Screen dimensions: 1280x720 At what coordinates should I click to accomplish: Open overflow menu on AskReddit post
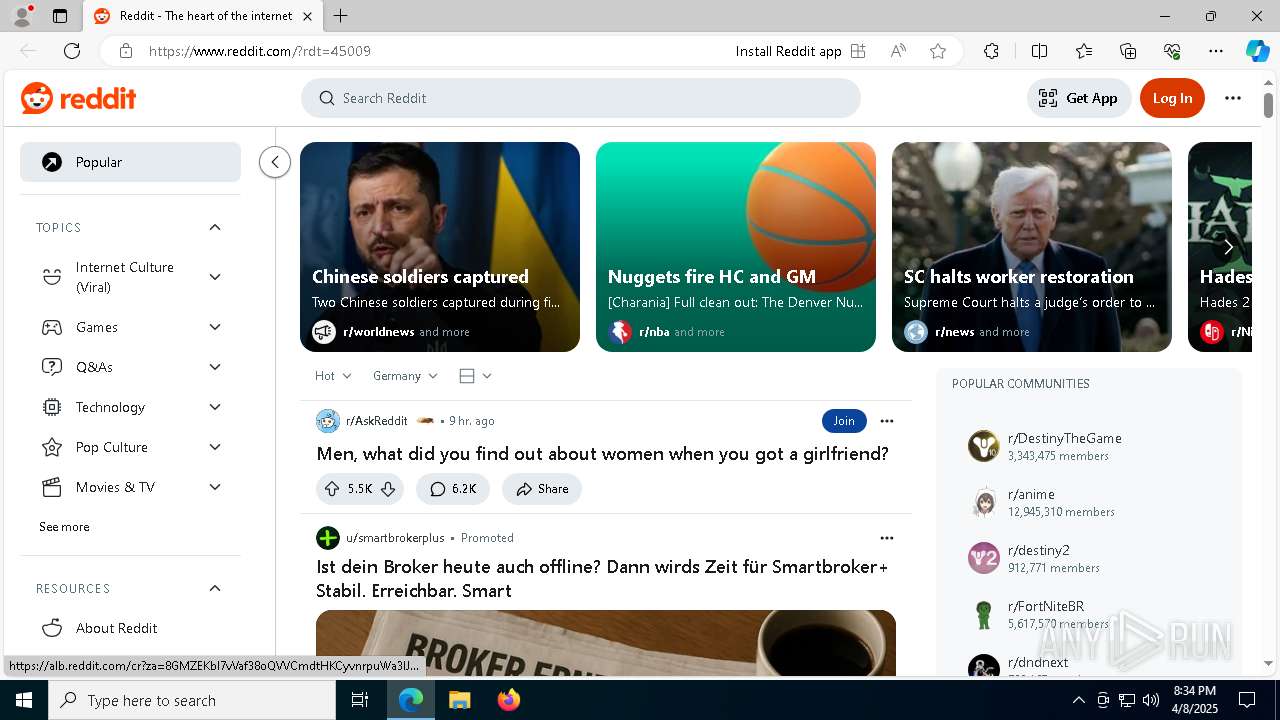coord(887,421)
